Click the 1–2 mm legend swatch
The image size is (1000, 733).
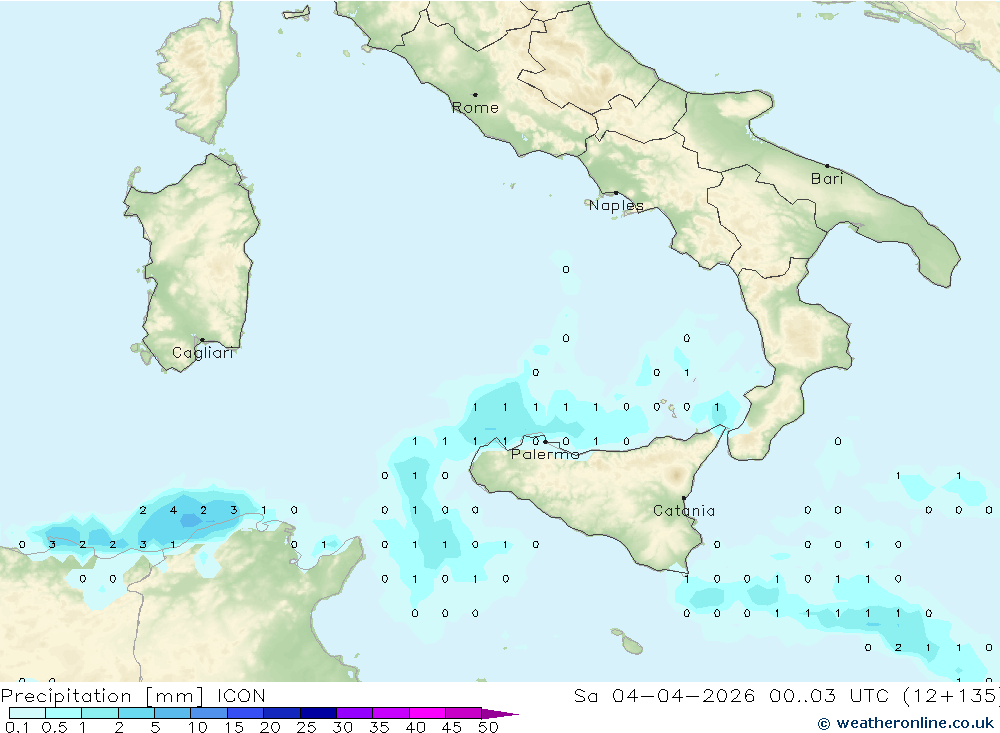100,713
